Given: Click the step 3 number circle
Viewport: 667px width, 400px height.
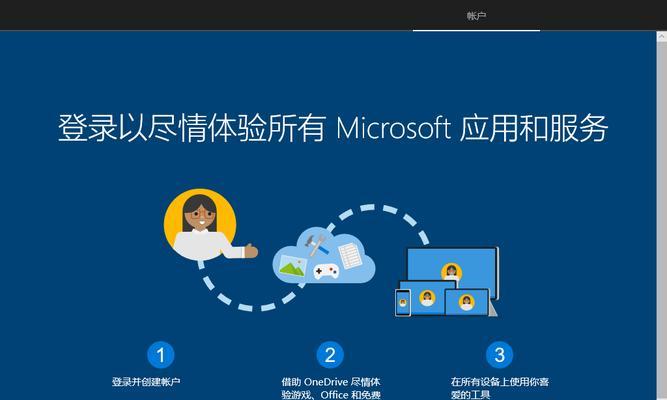Looking at the screenshot, I should (499, 355).
